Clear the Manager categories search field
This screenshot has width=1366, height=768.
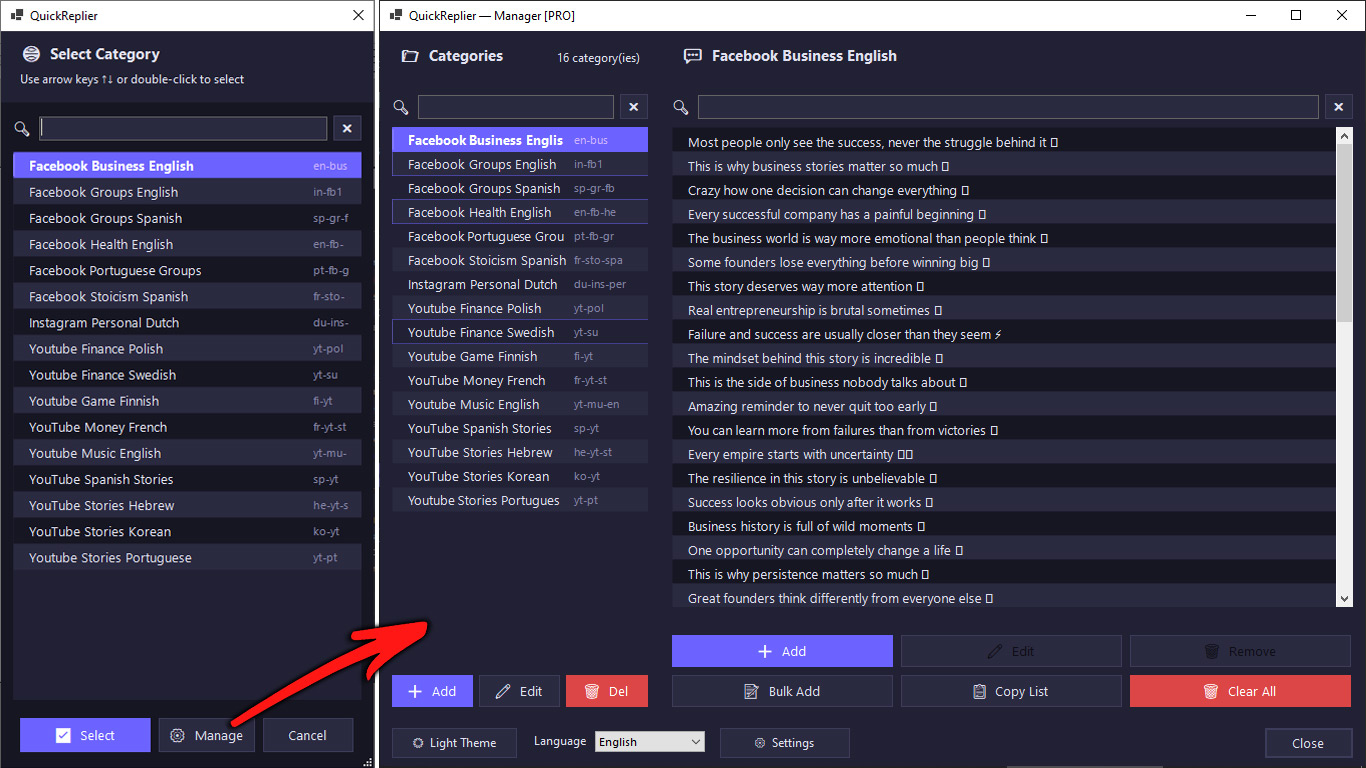coord(634,107)
